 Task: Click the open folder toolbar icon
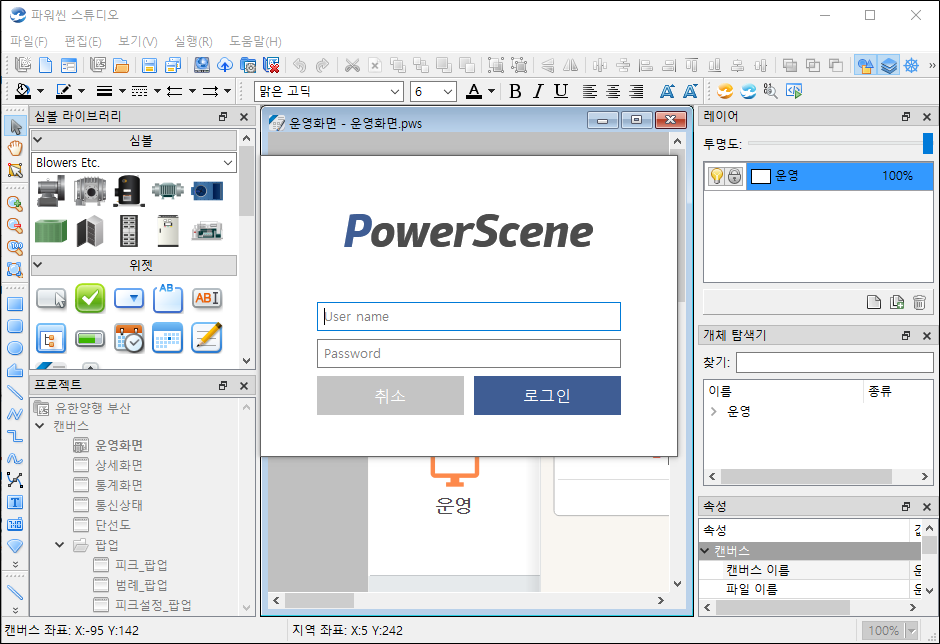(121, 65)
